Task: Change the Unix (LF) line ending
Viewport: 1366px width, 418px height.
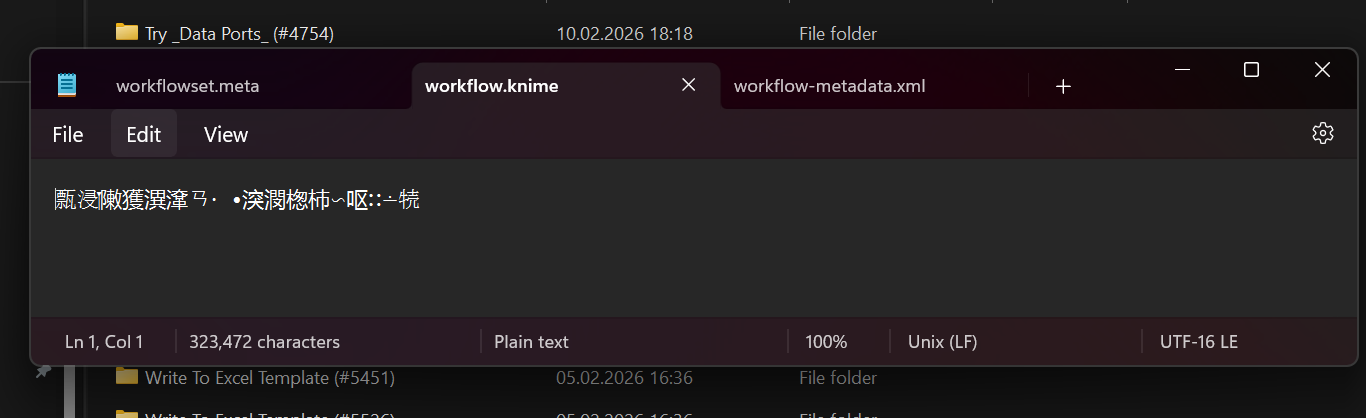Action: point(942,342)
